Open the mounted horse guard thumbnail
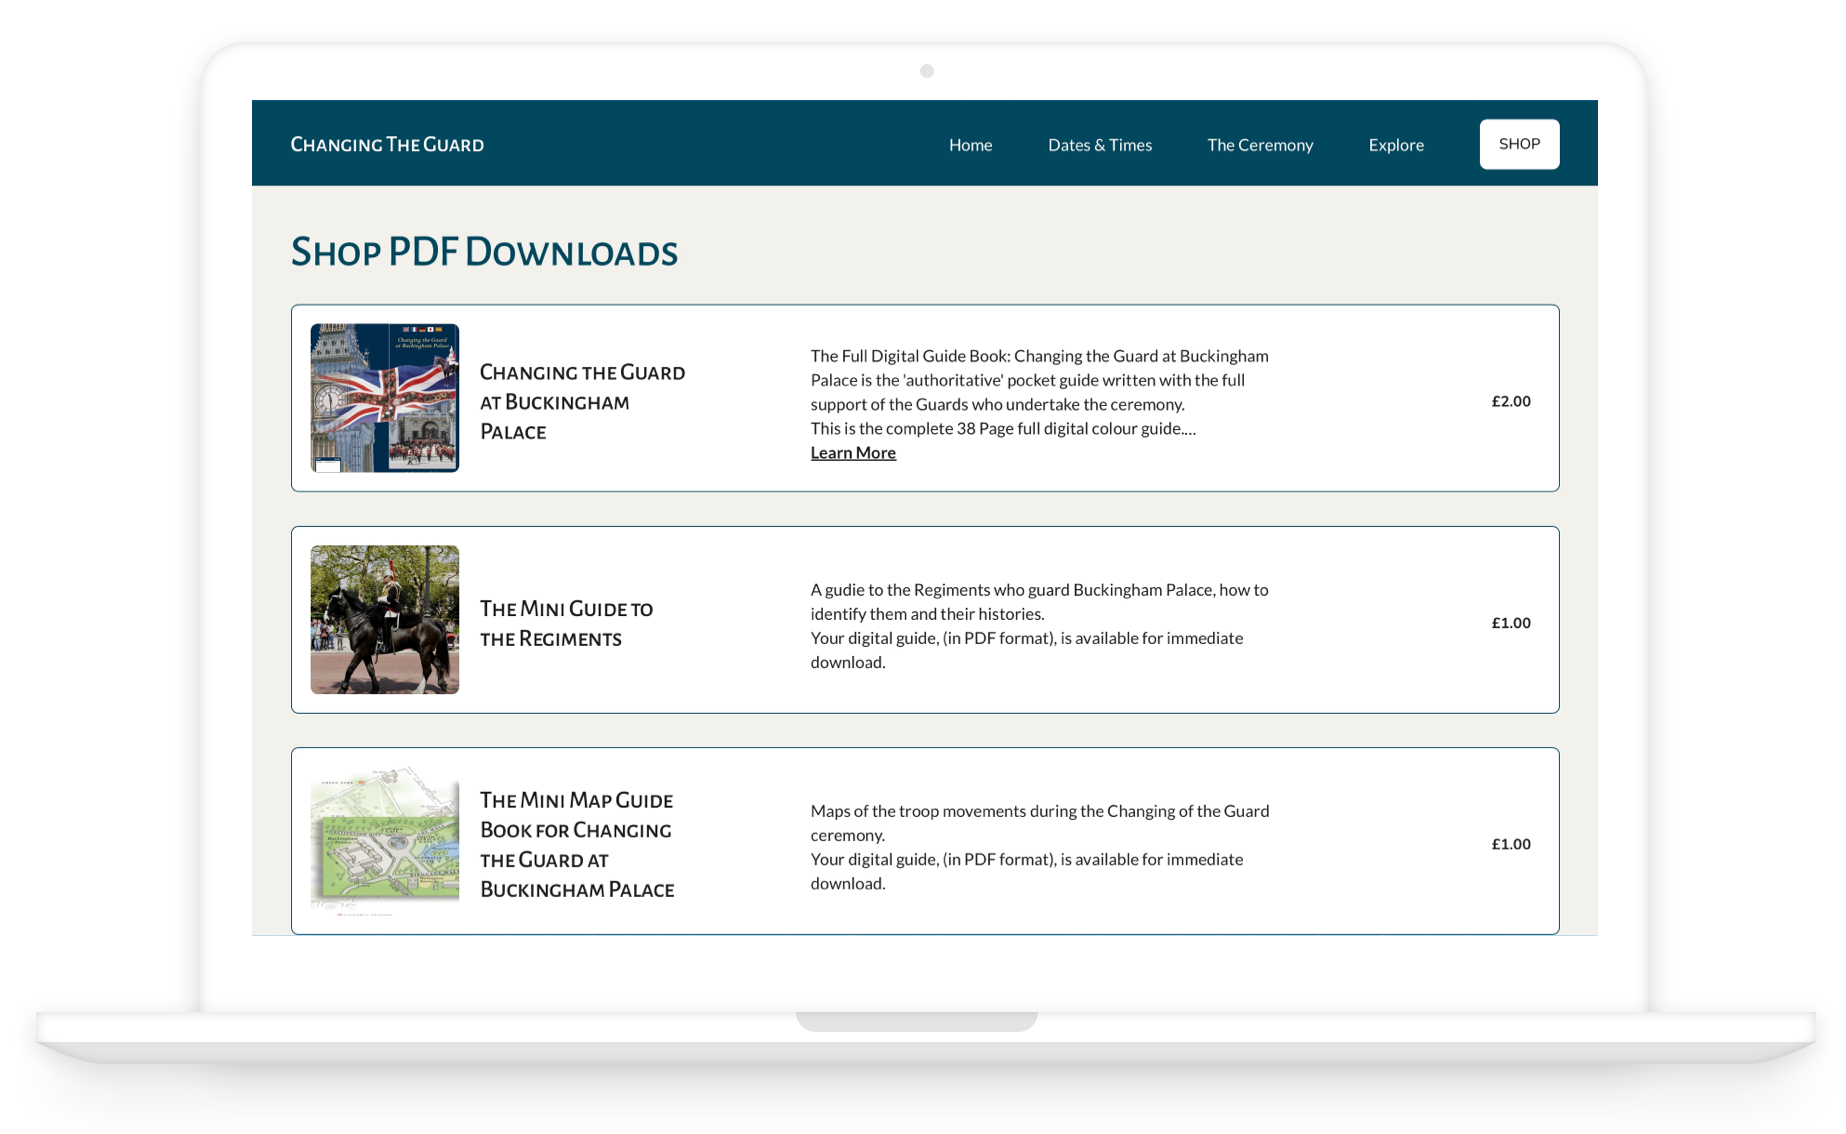The height and width of the screenshot is (1134, 1846). pyautogui.click(x=385, y=620)
